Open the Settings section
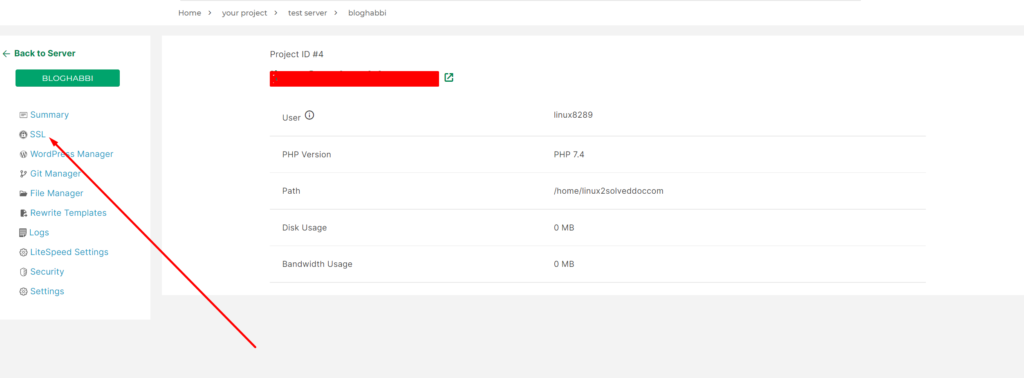Image resolution: width=1024 pixels, height=378 pixels. [x=47, y=291]
